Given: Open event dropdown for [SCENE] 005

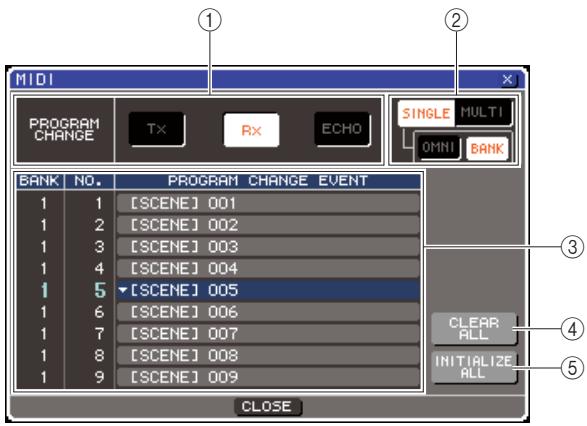Looking at the screenshot, I should click(123, 290).
